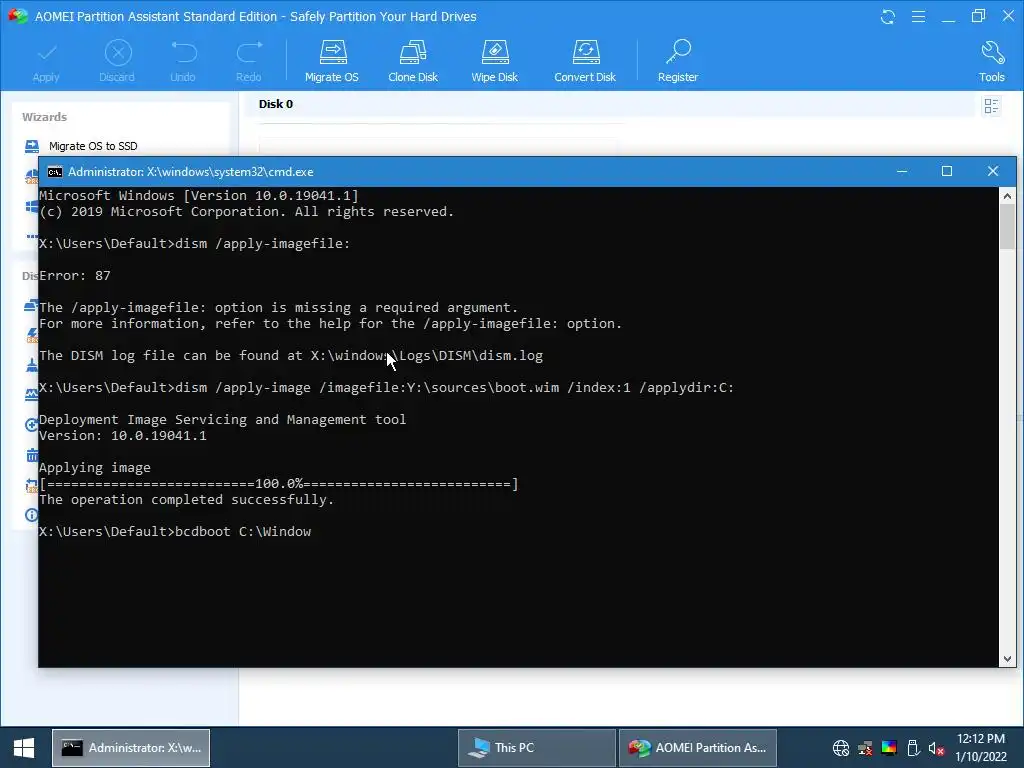The image size is (1024, 768).
Task: Click the cmd vertical scrollbar thumb
Action: [1007, 226]
